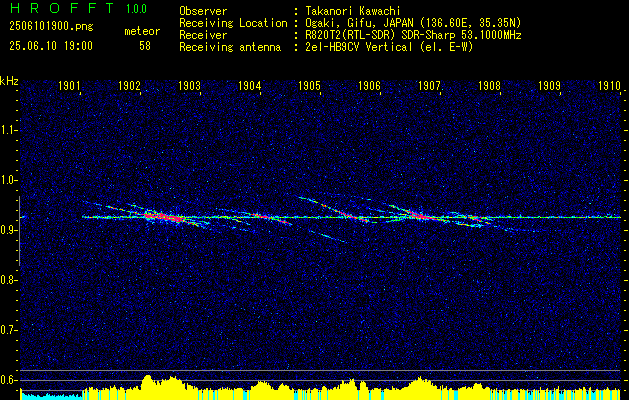The image size is (629, 400).
Task: Select observer name Takanori Kawachi
Action: [x=353, y=11]
